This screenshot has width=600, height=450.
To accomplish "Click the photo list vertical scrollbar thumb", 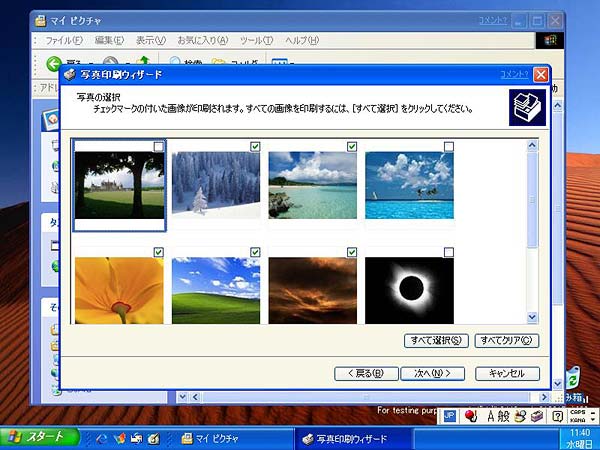I will (532, 199).
